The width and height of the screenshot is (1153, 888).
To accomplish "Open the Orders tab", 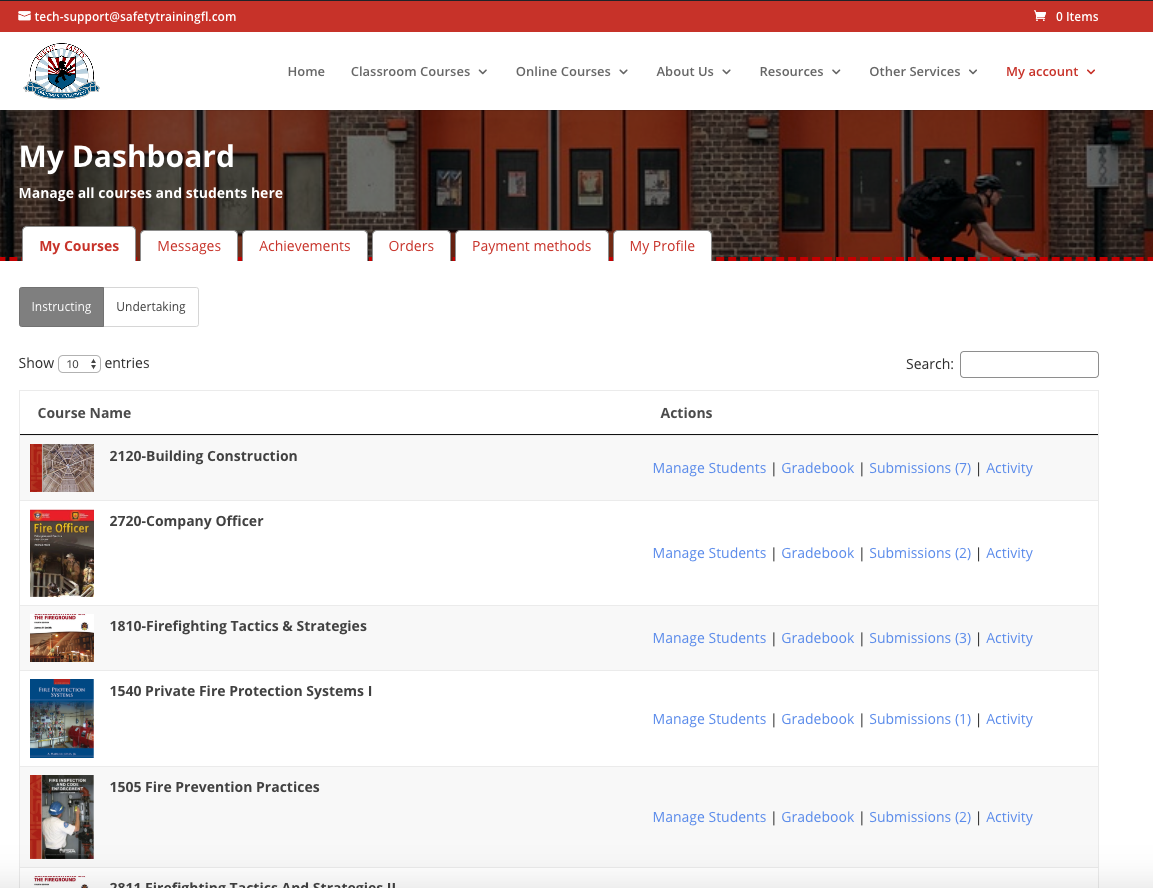I will [411, 245].
